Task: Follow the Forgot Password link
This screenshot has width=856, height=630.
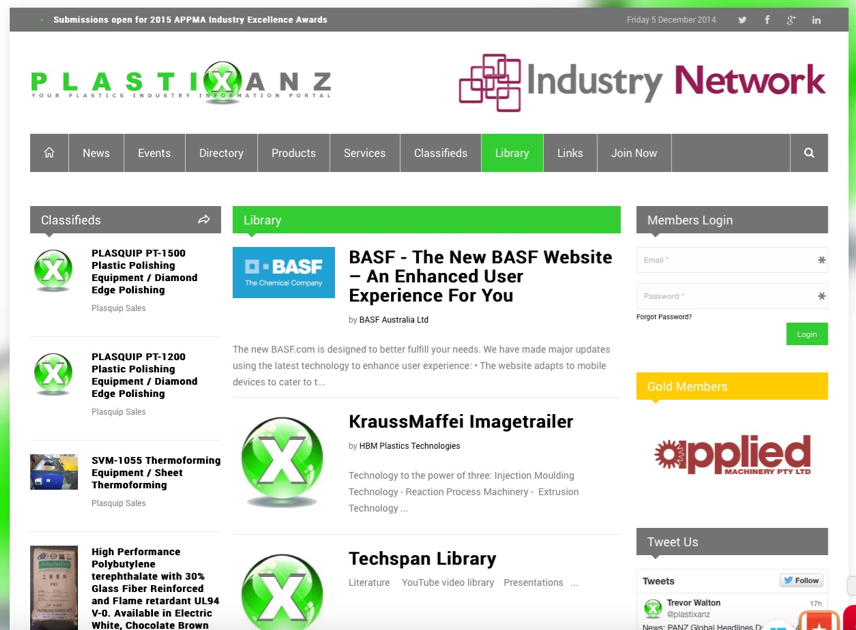Action: [x=664, y=317]
